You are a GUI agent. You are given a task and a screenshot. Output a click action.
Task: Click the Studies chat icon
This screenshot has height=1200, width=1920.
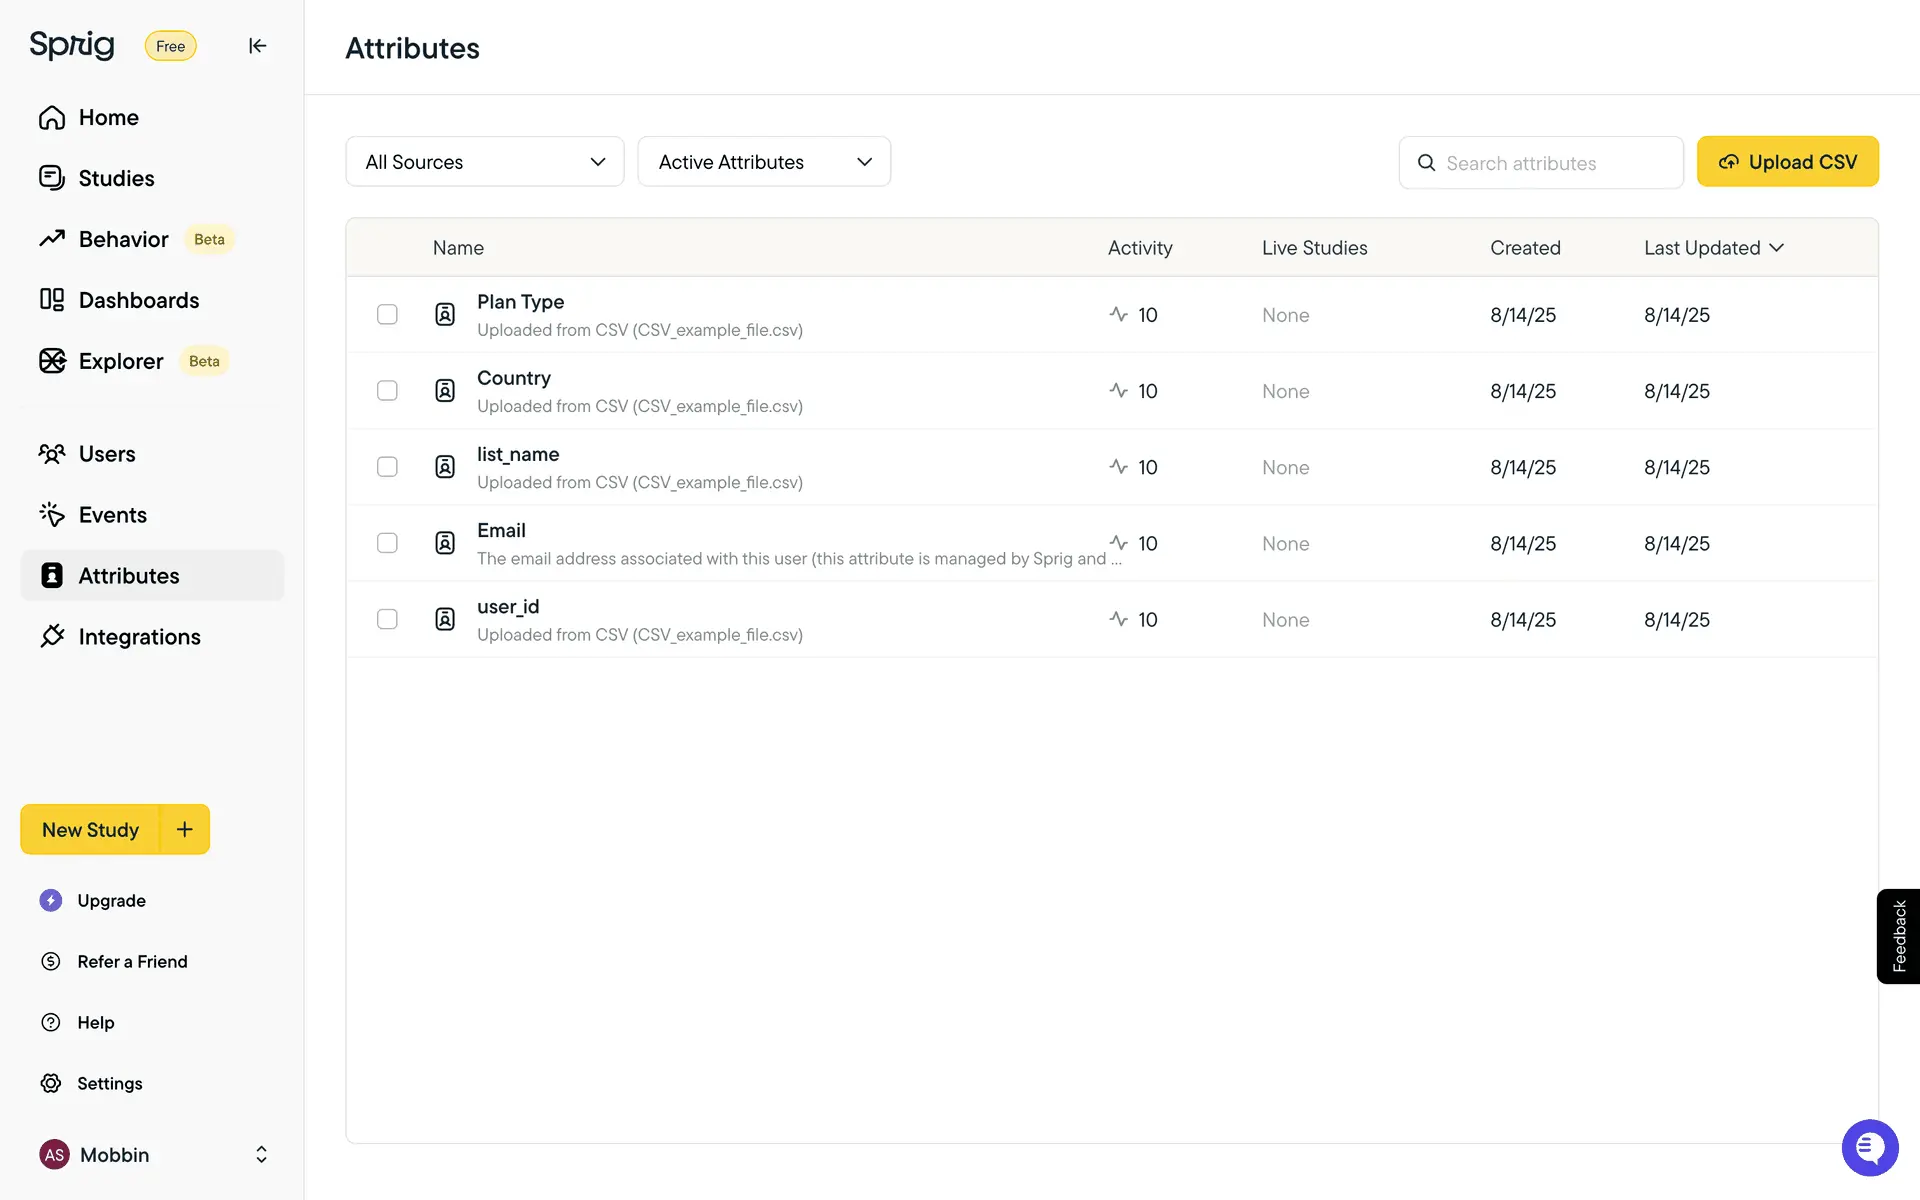[52, 178]
